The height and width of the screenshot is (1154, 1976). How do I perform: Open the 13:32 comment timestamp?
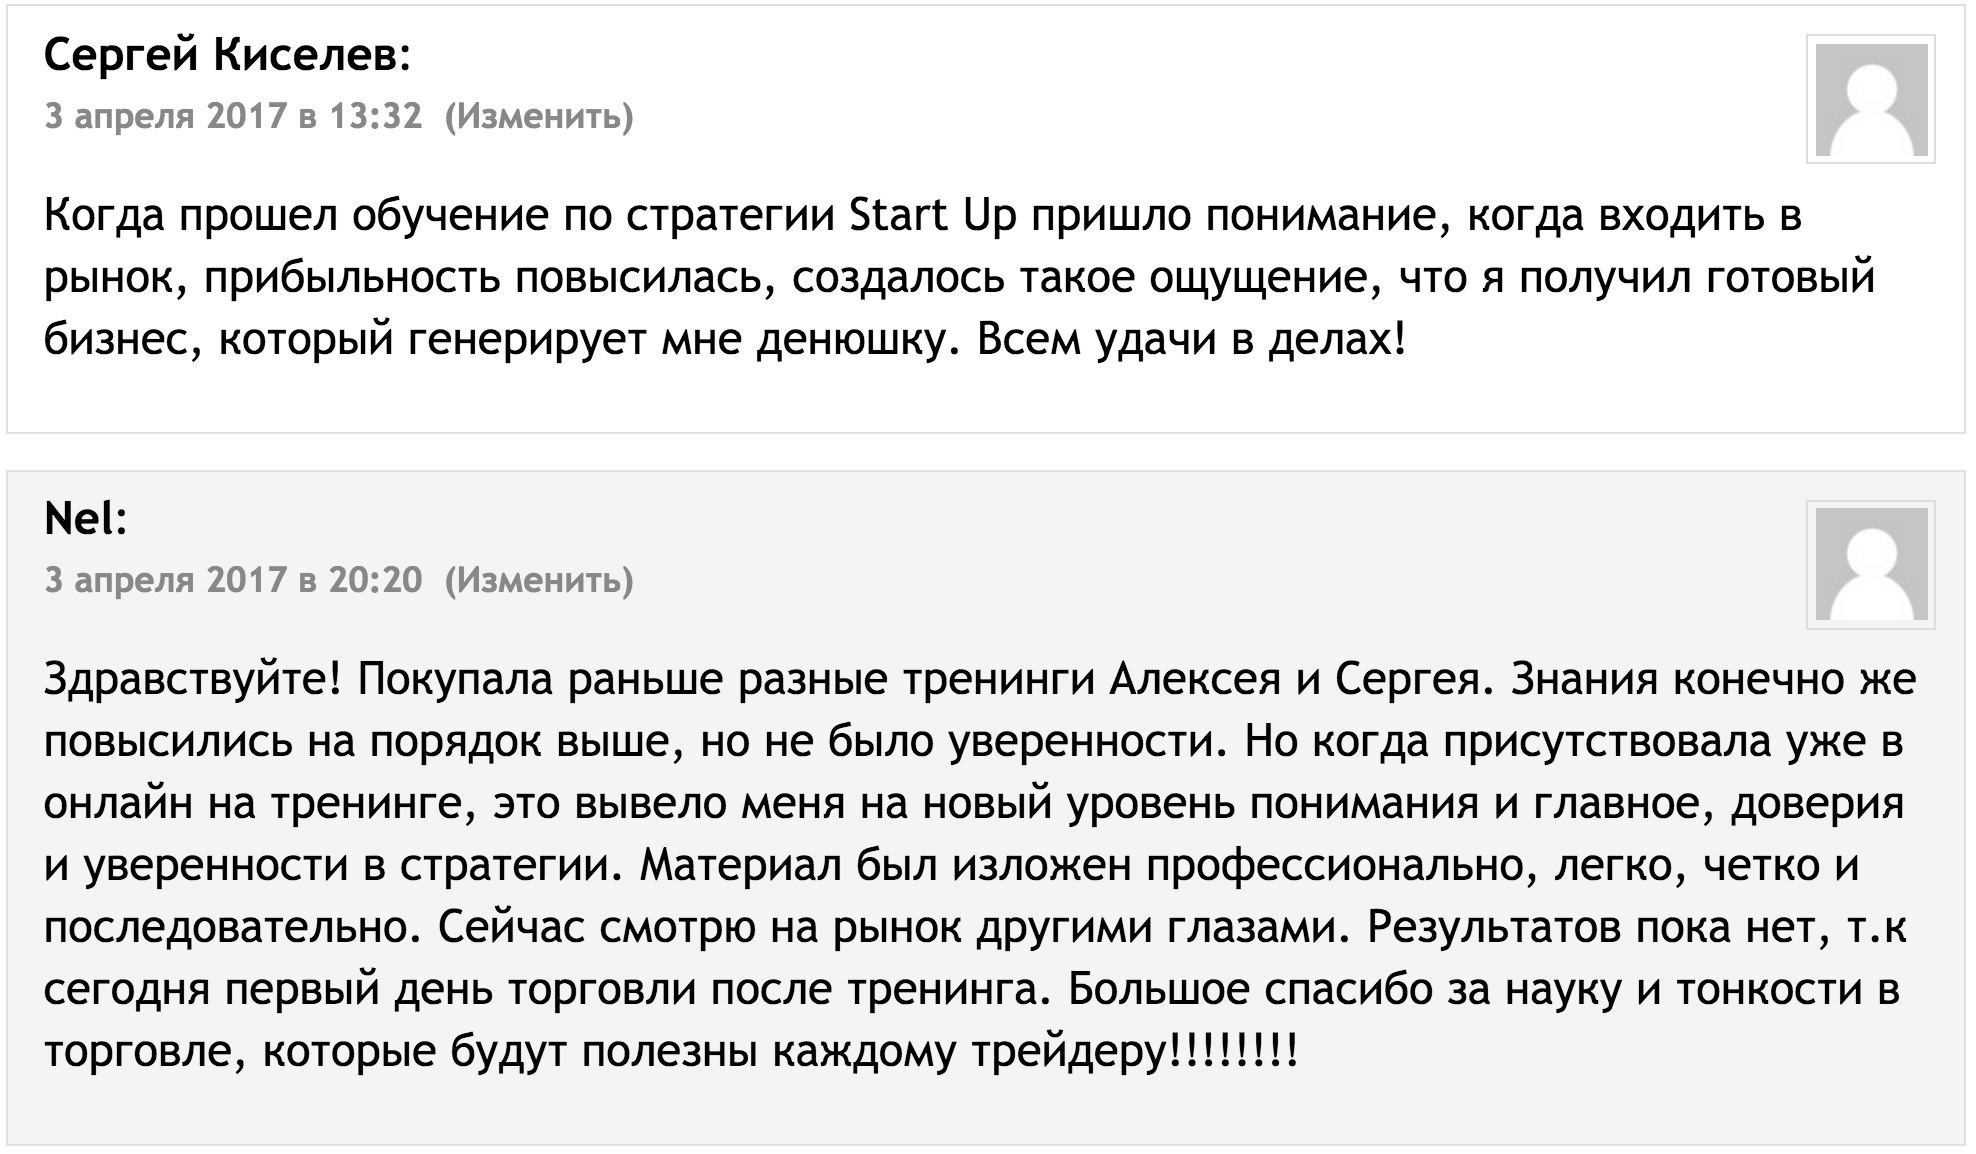(233, 117)
